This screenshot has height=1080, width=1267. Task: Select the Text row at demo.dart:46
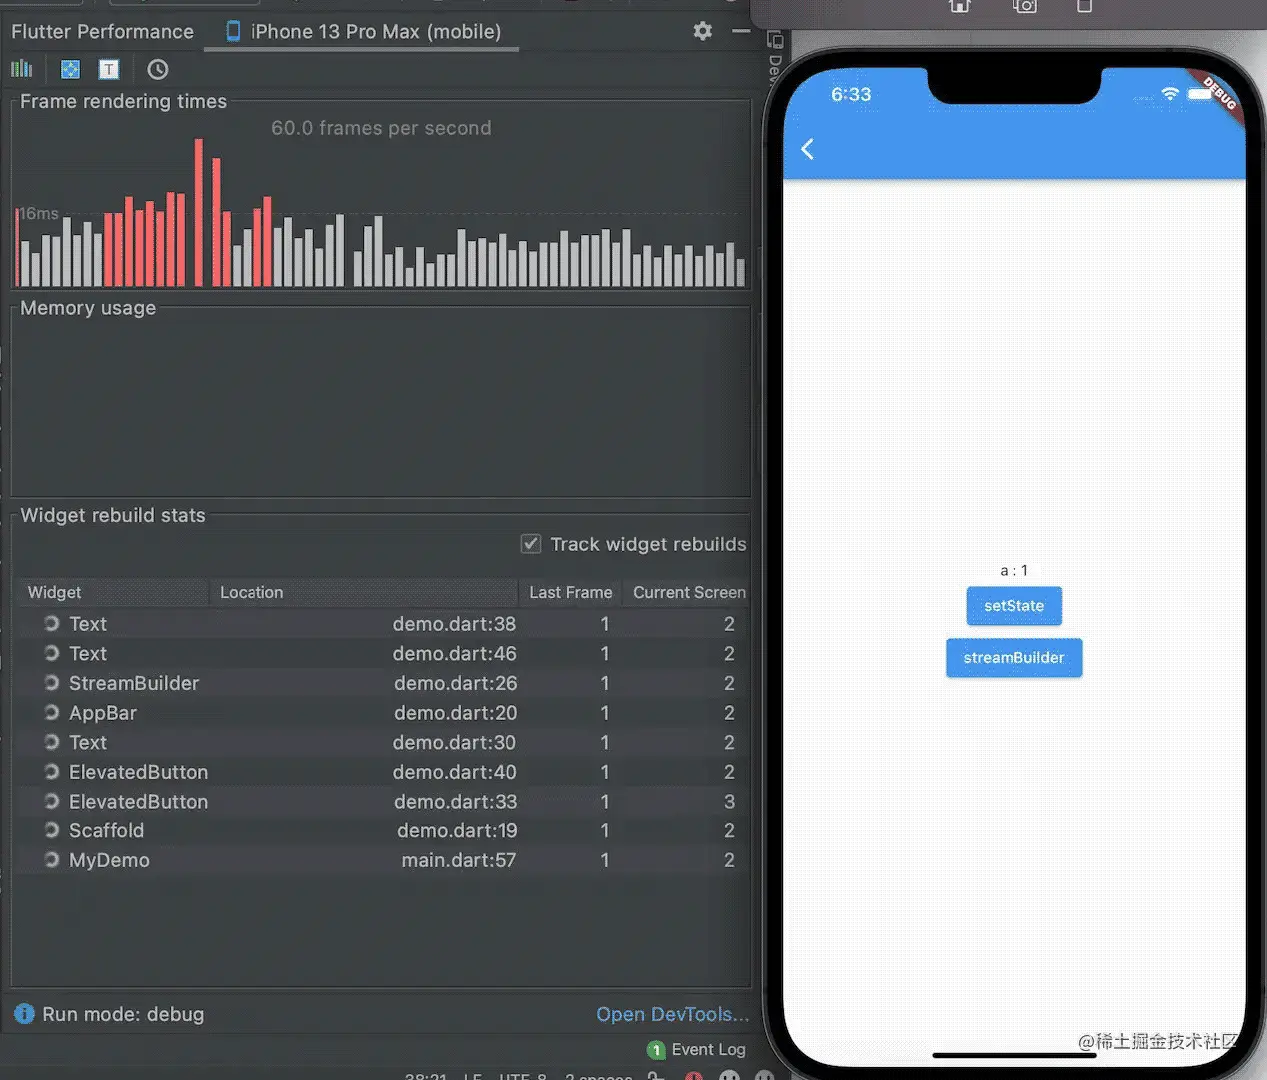coord(383,653)
